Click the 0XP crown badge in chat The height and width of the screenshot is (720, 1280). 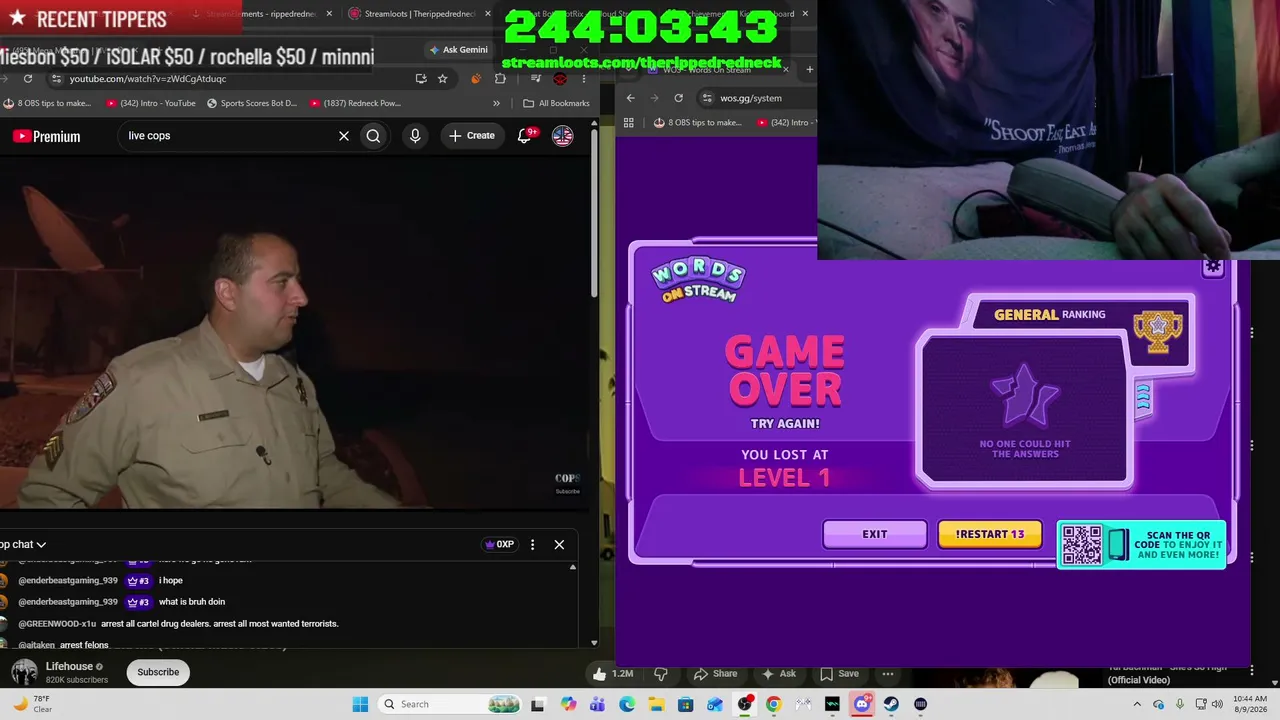(499, 545)
